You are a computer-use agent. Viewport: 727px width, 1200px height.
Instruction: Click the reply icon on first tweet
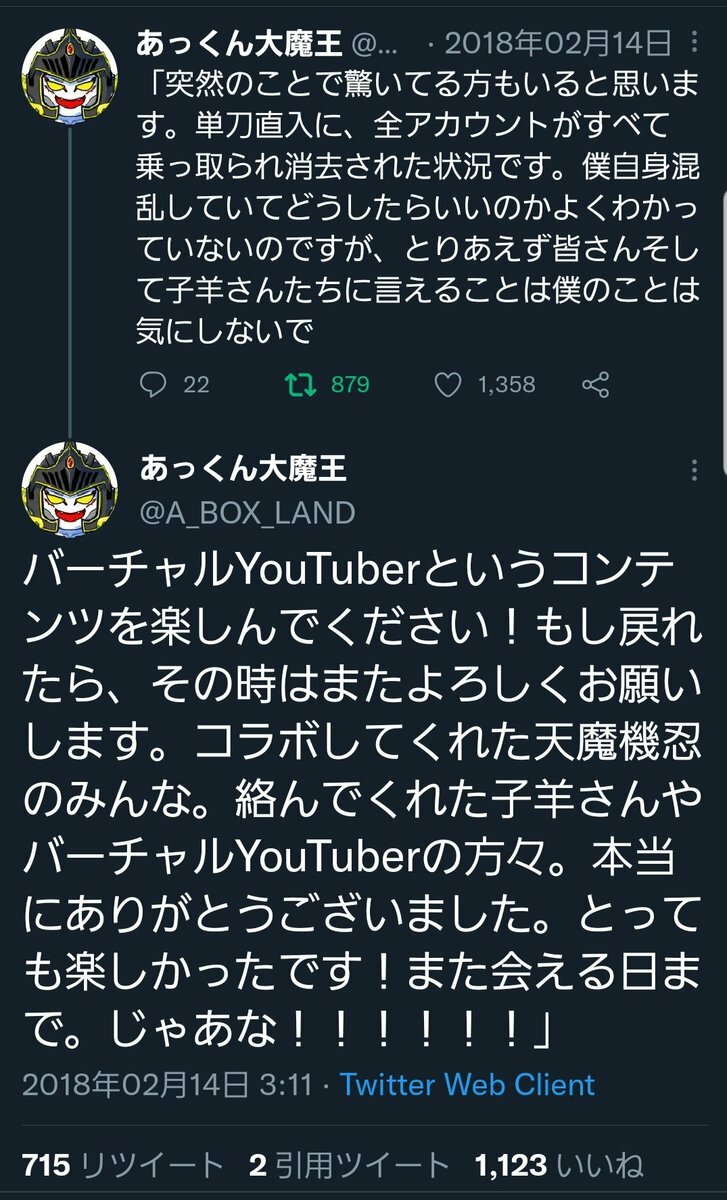pos(152,384)
